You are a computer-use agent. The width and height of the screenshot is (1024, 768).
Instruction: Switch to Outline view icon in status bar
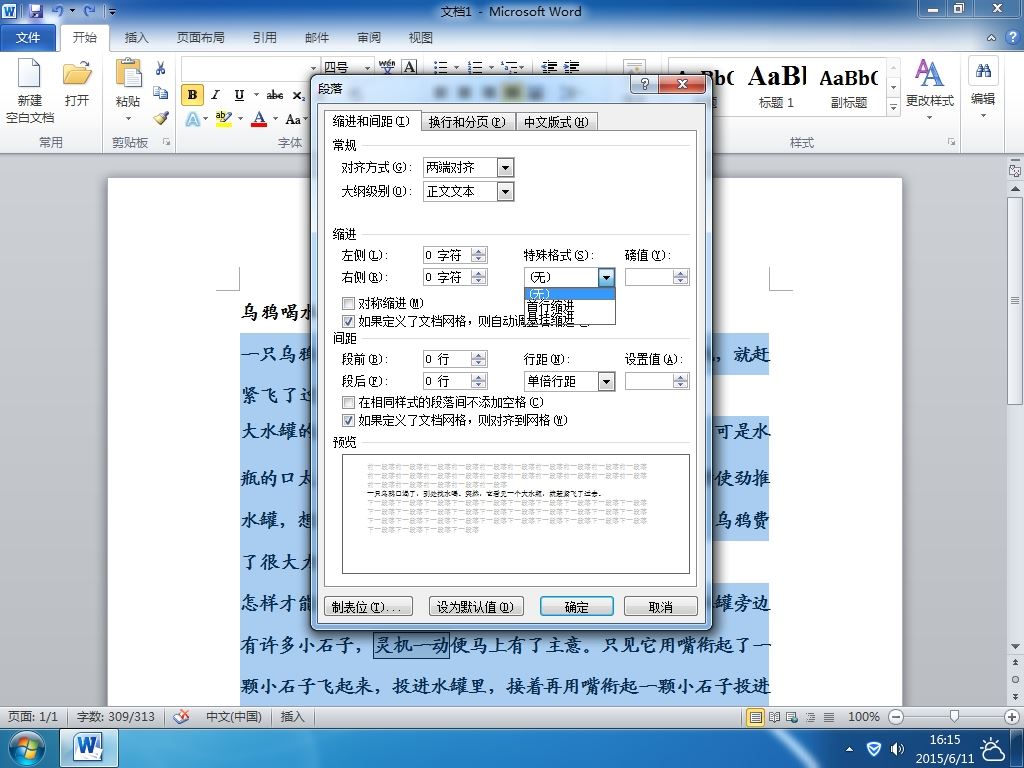(810, 717)
